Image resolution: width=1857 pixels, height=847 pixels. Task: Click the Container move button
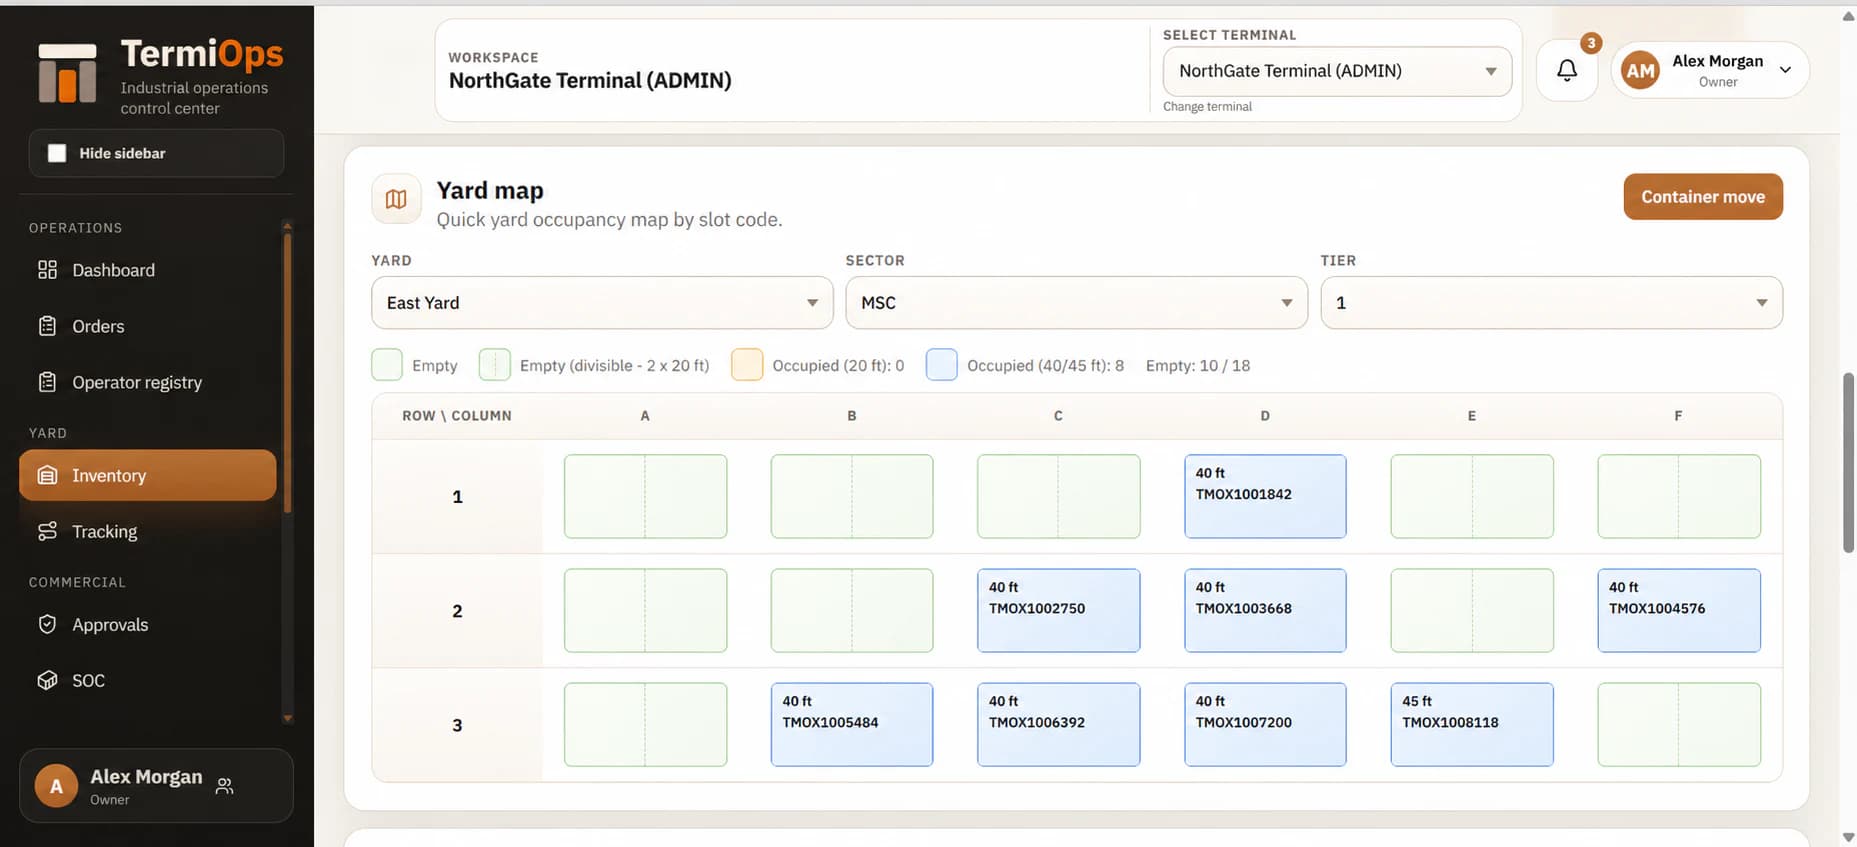1703,197
